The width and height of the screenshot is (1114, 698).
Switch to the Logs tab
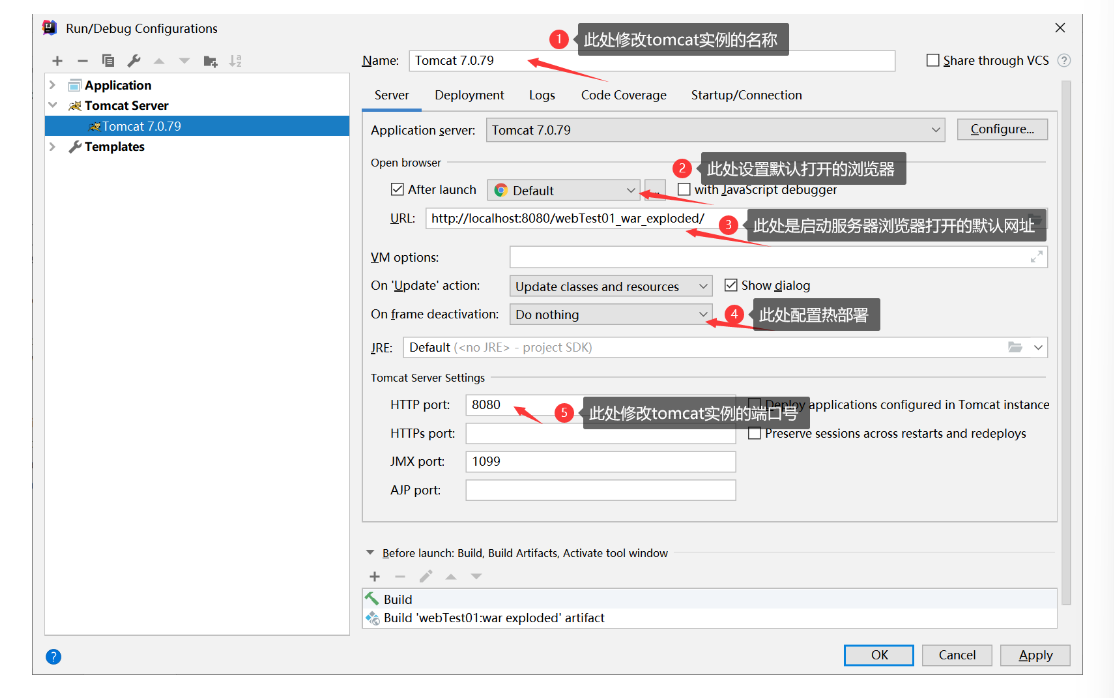click(x=542, y=95)
